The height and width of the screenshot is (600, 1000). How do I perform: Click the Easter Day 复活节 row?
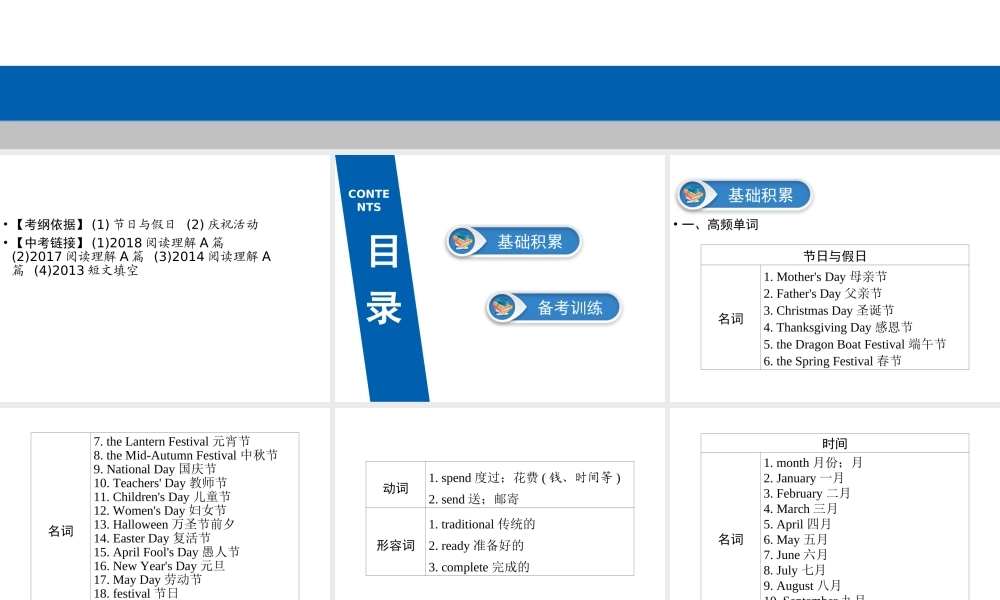152,538
